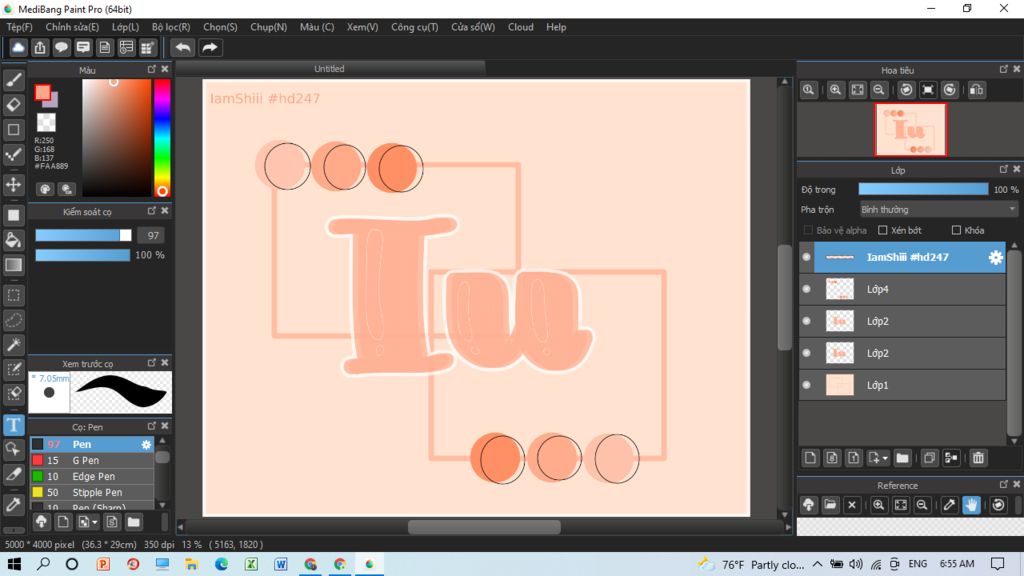Open the Tệp(F) menu

[20, 27]
